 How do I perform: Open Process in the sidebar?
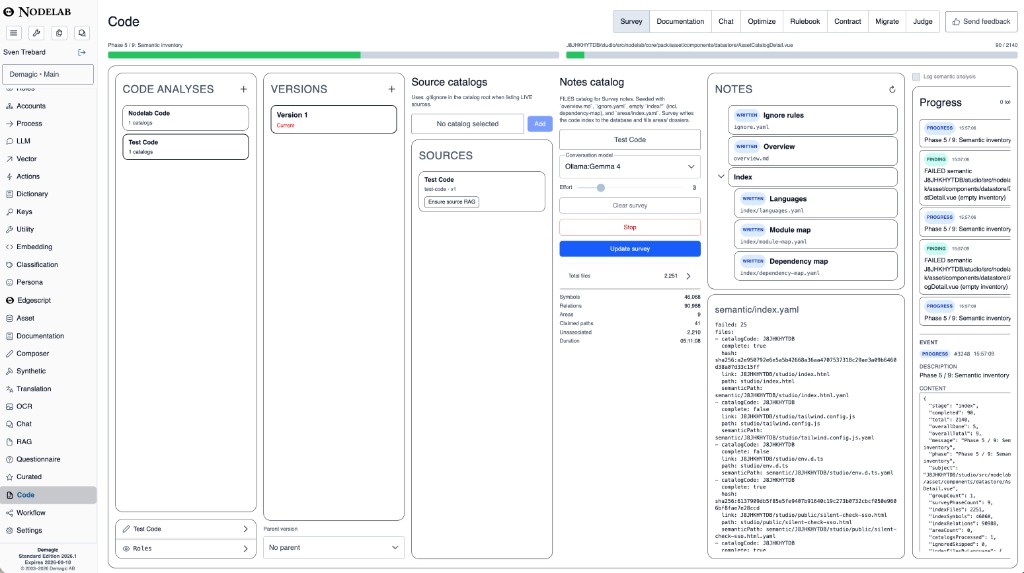click(x=48, y=123)
